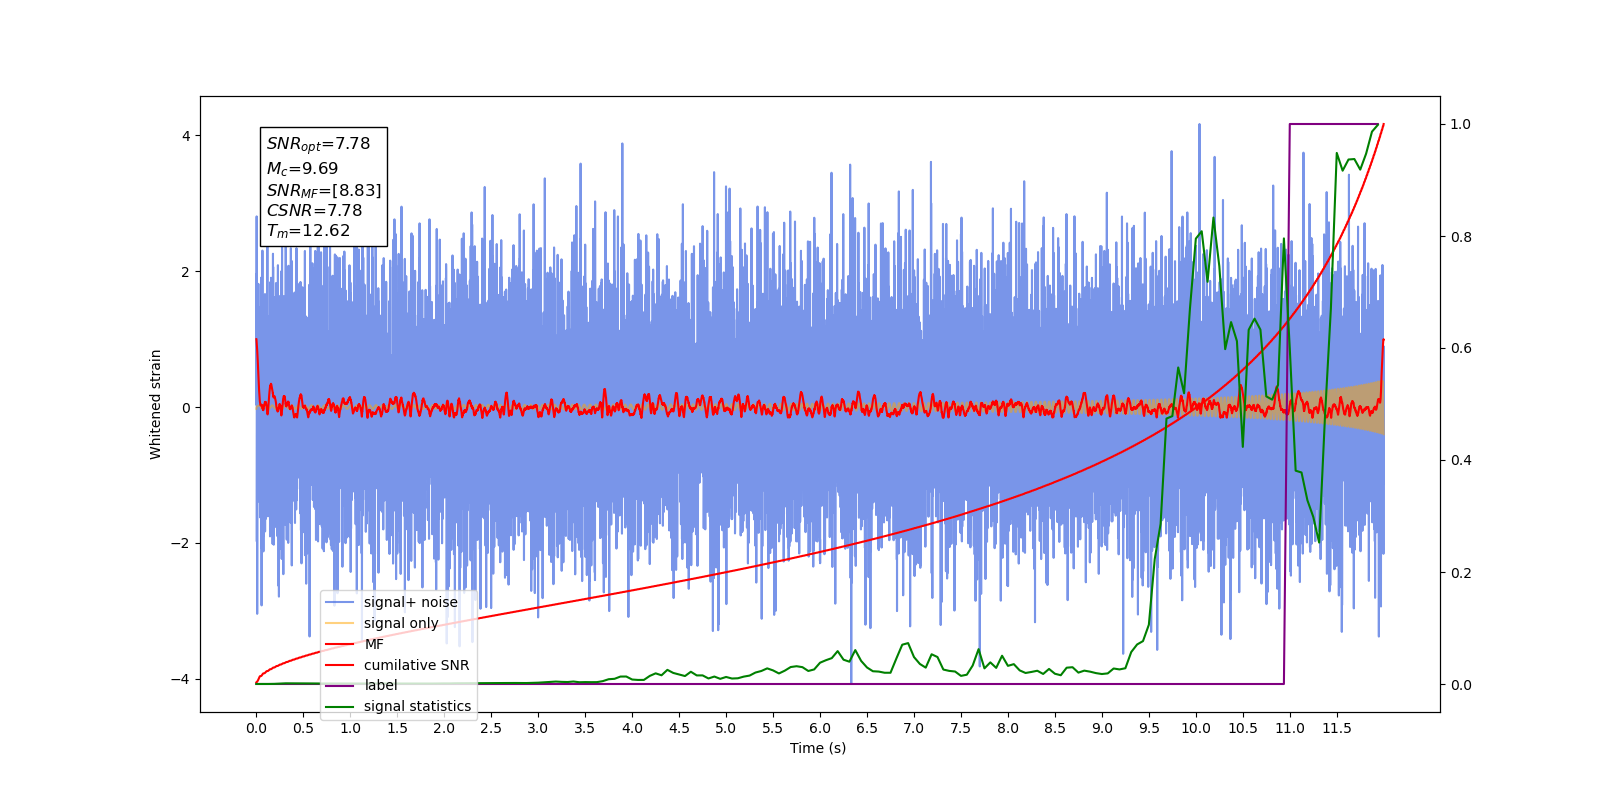Click the right-axis tick label 0.4

click(x=1461, y=460)
